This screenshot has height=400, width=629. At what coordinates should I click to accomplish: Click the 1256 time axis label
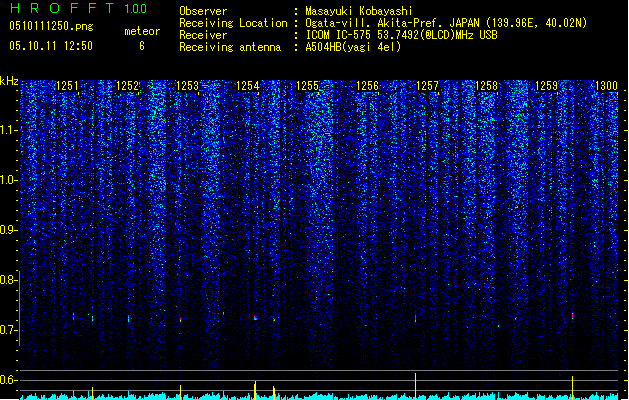point(367,86)
